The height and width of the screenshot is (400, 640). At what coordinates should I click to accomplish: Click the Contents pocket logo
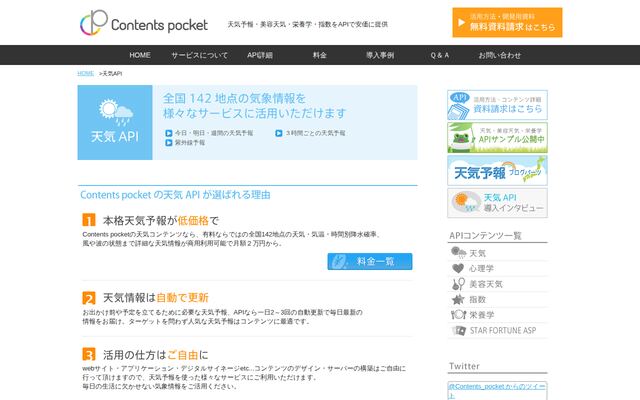coord(144,23)
